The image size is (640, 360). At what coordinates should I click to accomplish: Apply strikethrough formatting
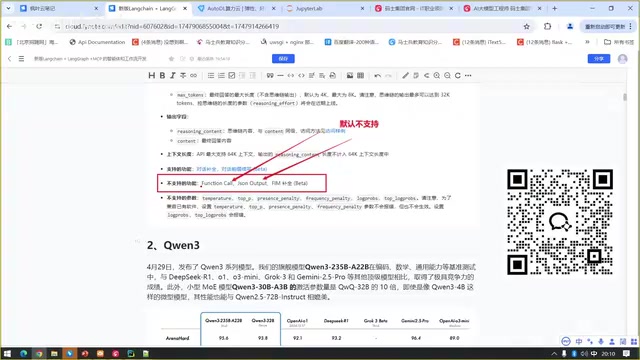coord(183,76)
